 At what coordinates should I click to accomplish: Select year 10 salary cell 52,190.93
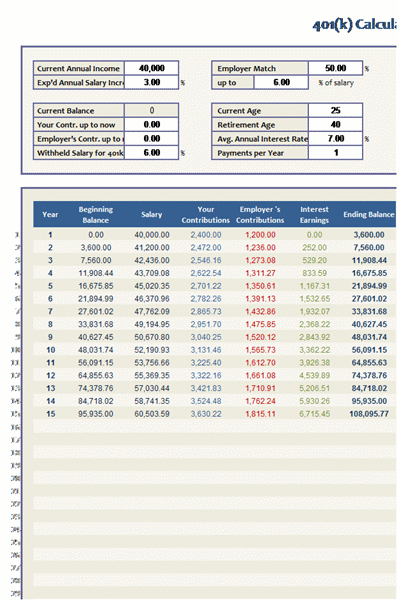coord(152,350)
